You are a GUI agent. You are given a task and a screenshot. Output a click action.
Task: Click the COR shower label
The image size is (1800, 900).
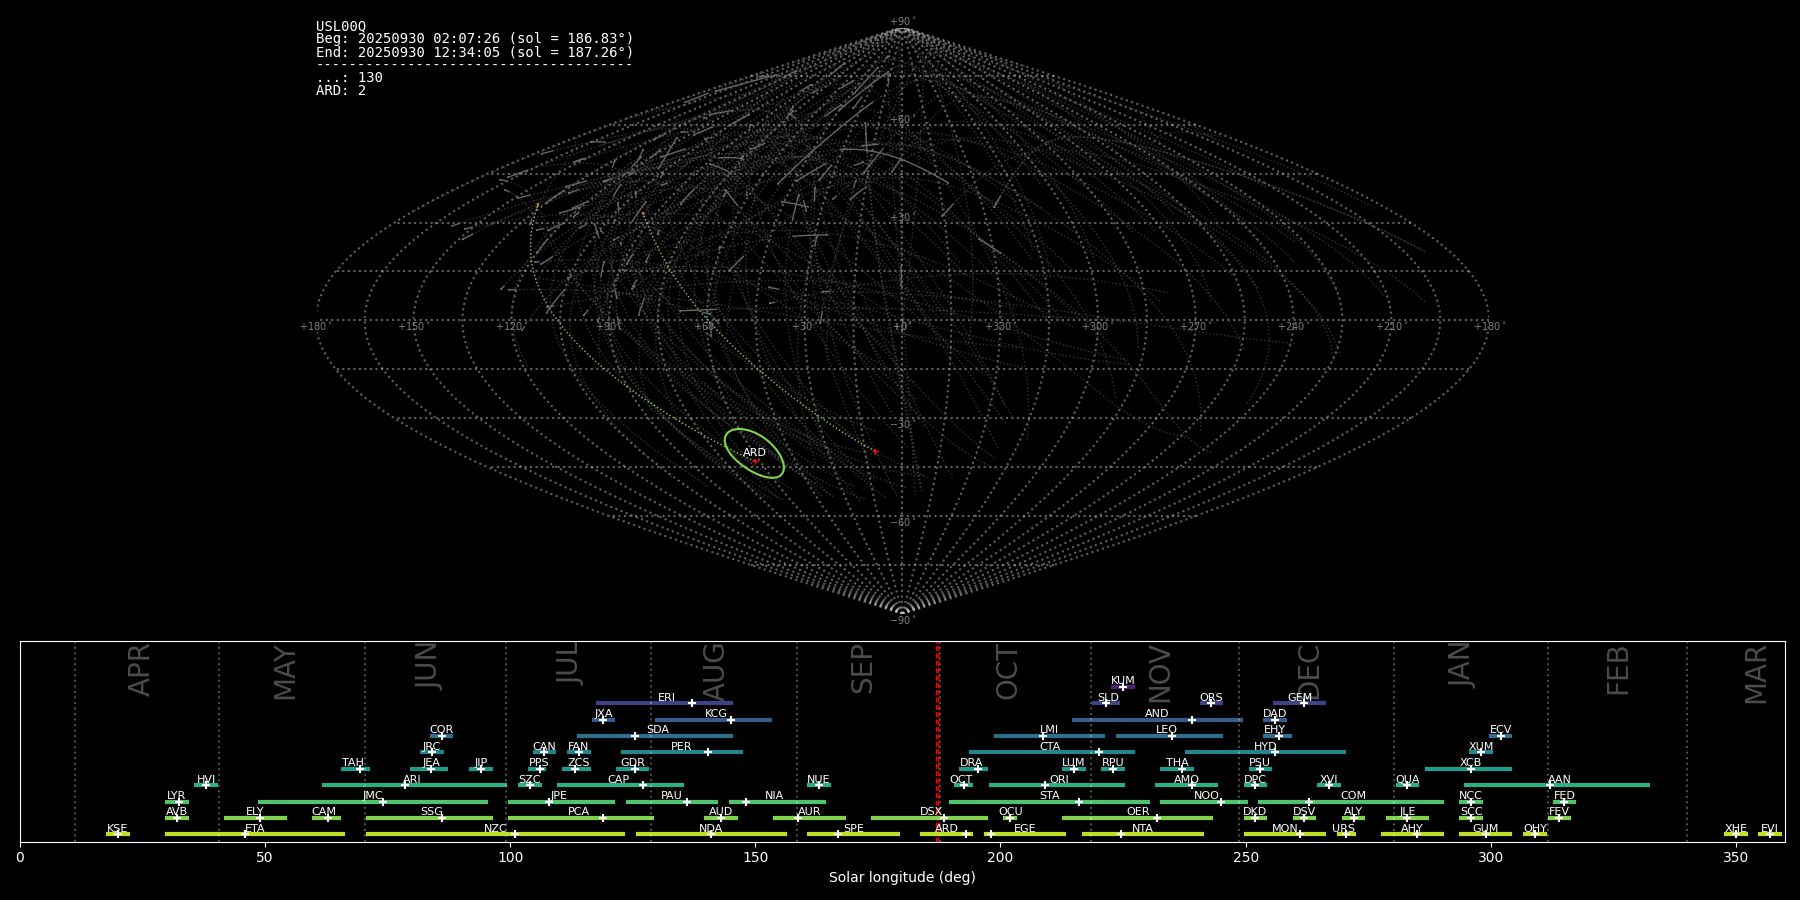(x=441, y=729)
